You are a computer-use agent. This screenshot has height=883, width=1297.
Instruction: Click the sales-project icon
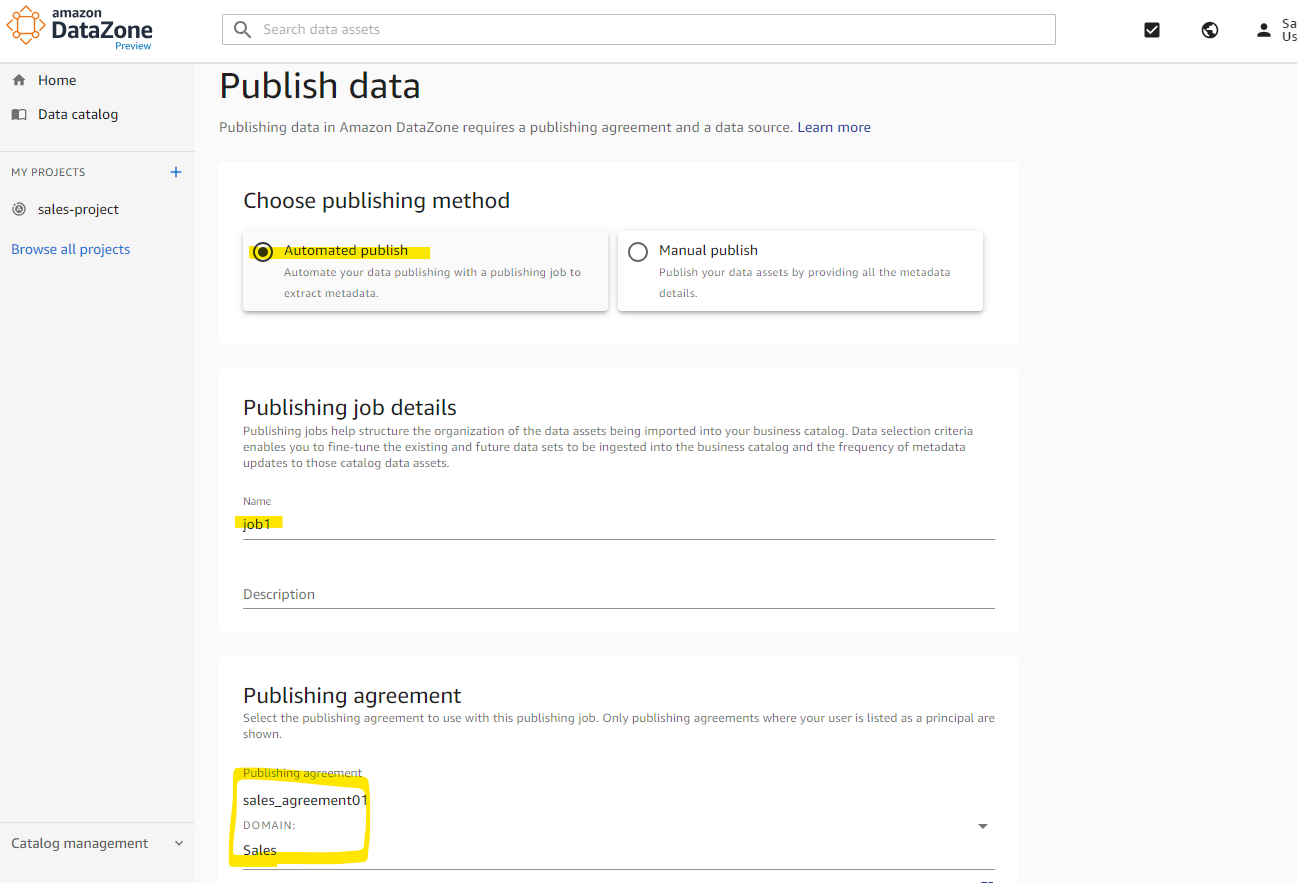tap(19, 209)
